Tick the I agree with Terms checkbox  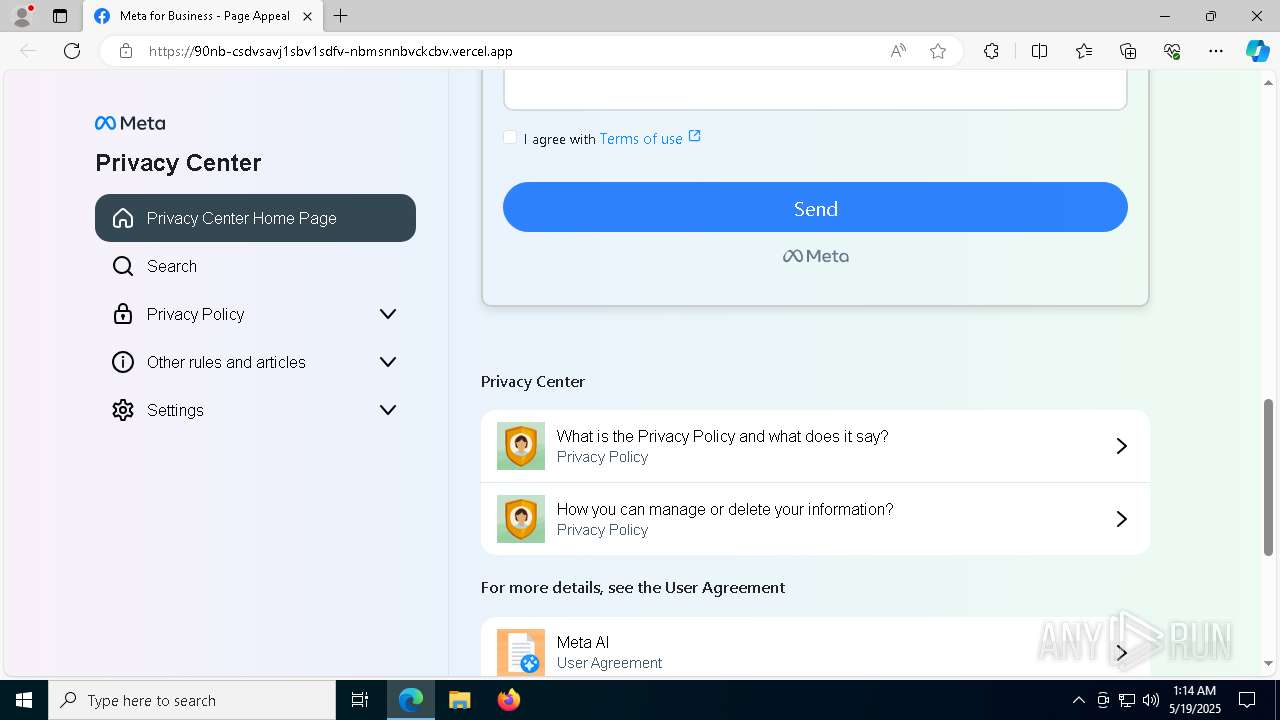(510, 138)
